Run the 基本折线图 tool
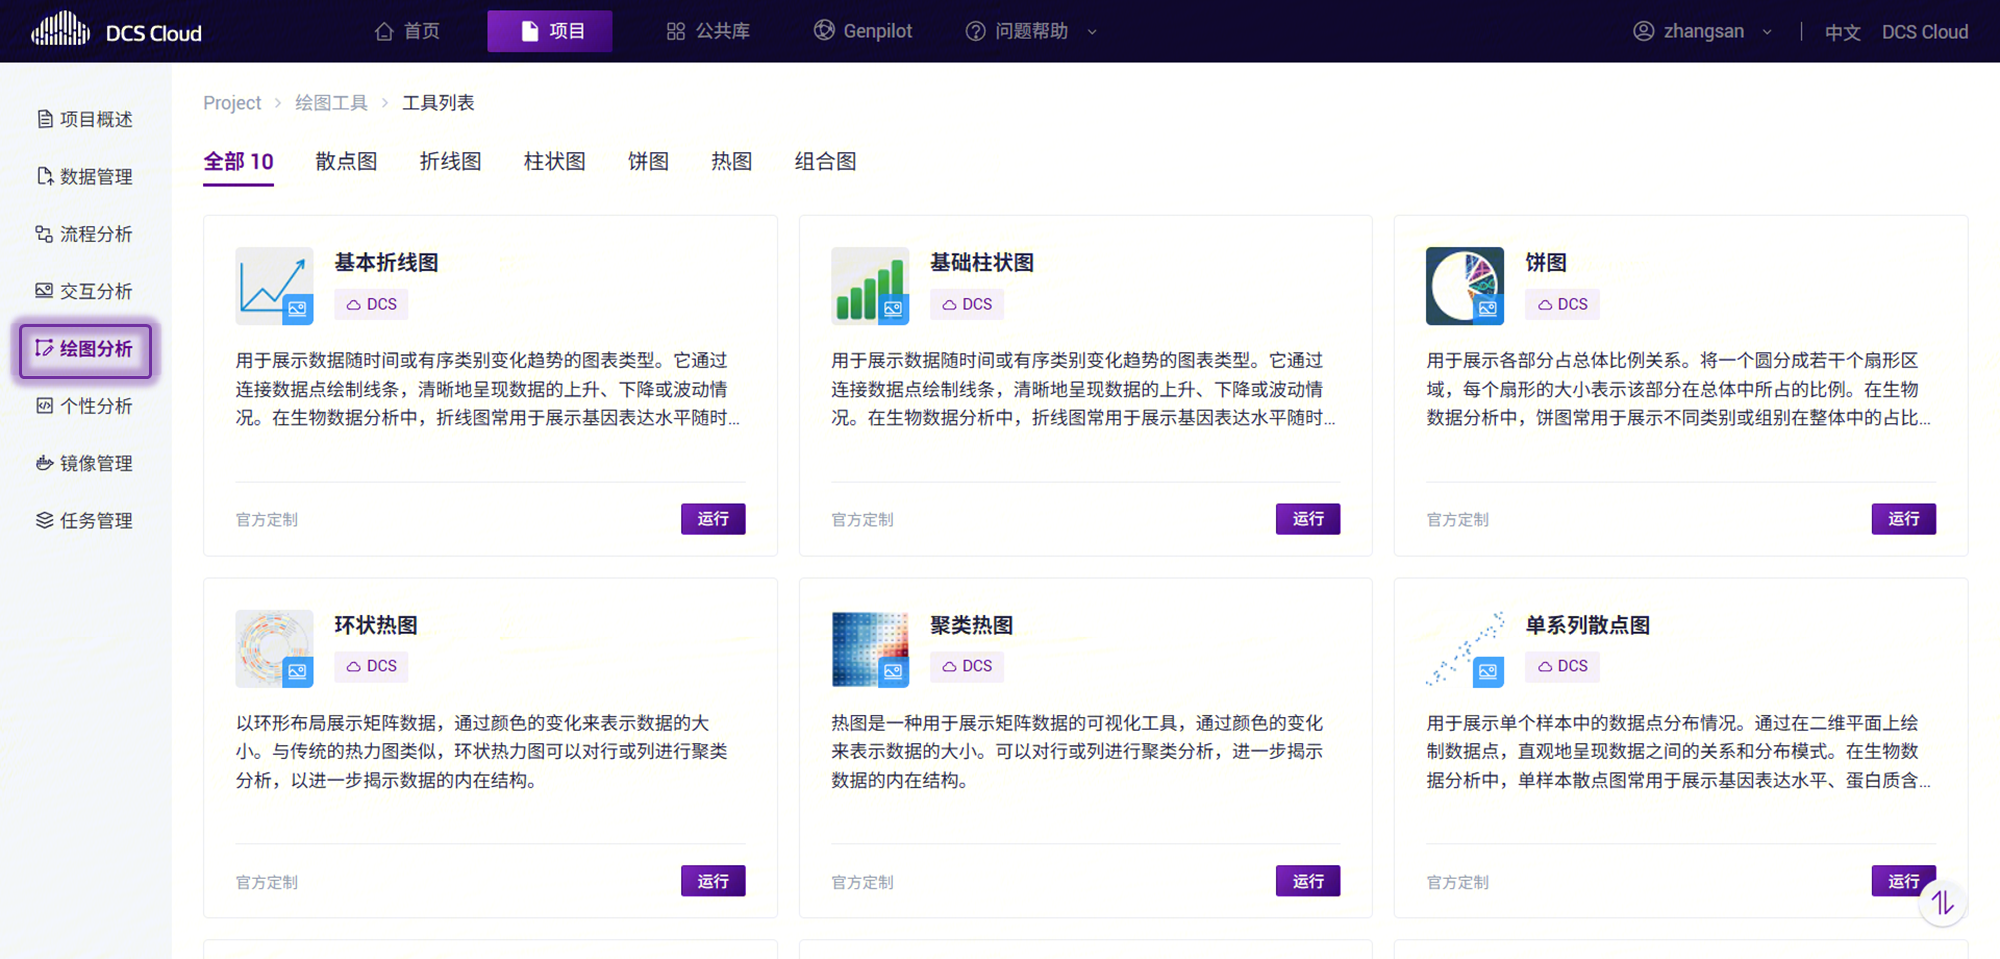2000x959 pixels. (713, 519)
